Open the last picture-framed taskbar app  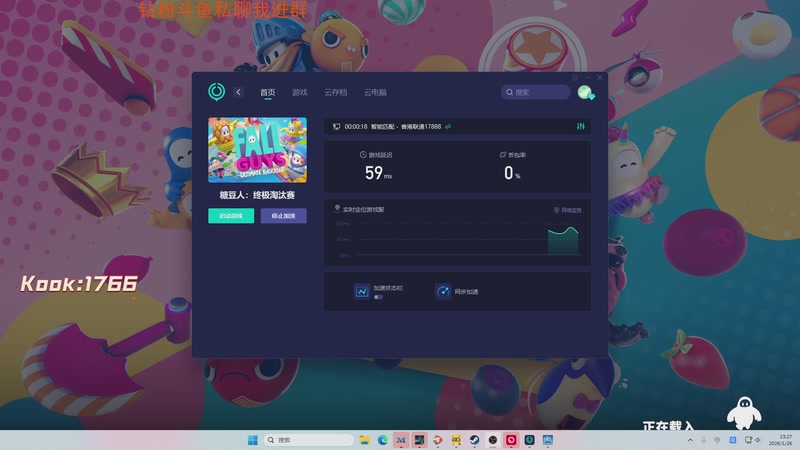coord(548,440)
